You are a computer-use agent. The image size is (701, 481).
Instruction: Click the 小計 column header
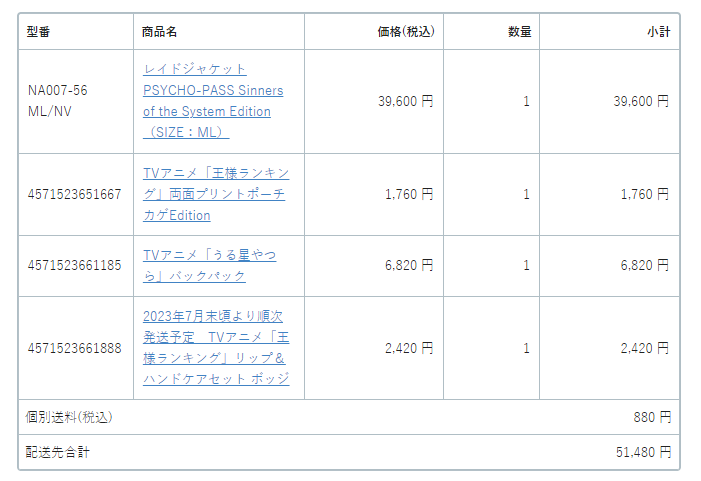tap(659, 32)
